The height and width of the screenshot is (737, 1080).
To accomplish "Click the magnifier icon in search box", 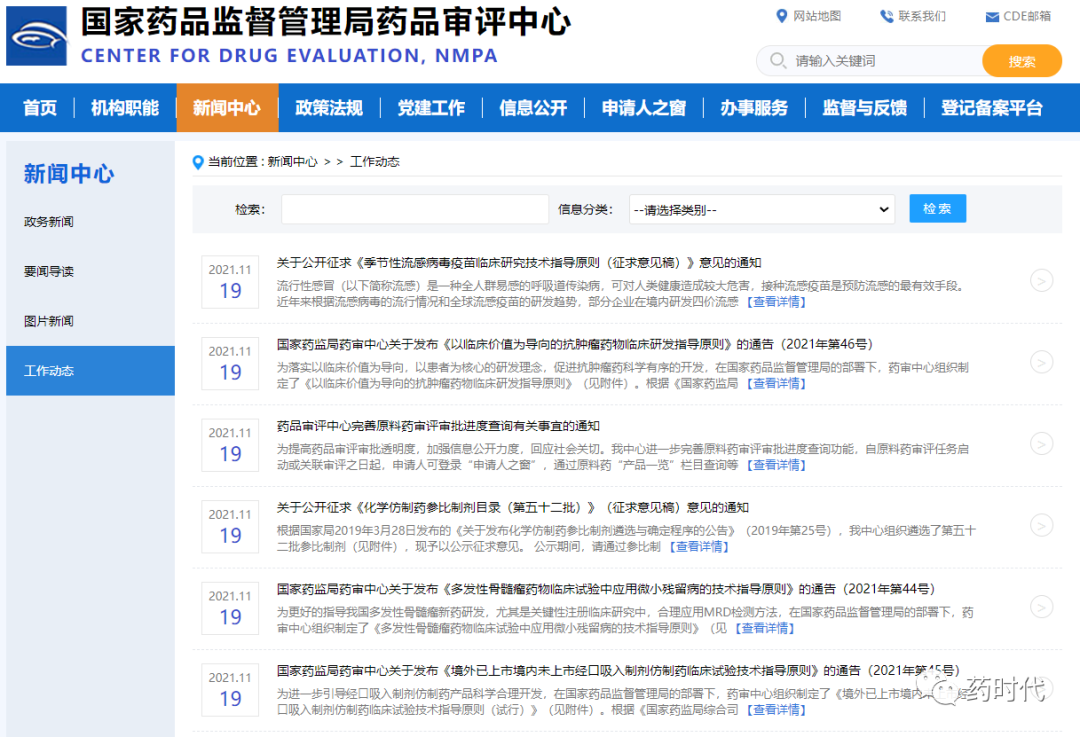I will tap(778, 61).
